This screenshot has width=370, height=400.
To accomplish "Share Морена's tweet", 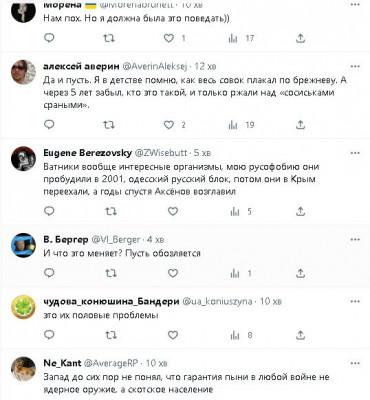I will [x=300, y=38].
